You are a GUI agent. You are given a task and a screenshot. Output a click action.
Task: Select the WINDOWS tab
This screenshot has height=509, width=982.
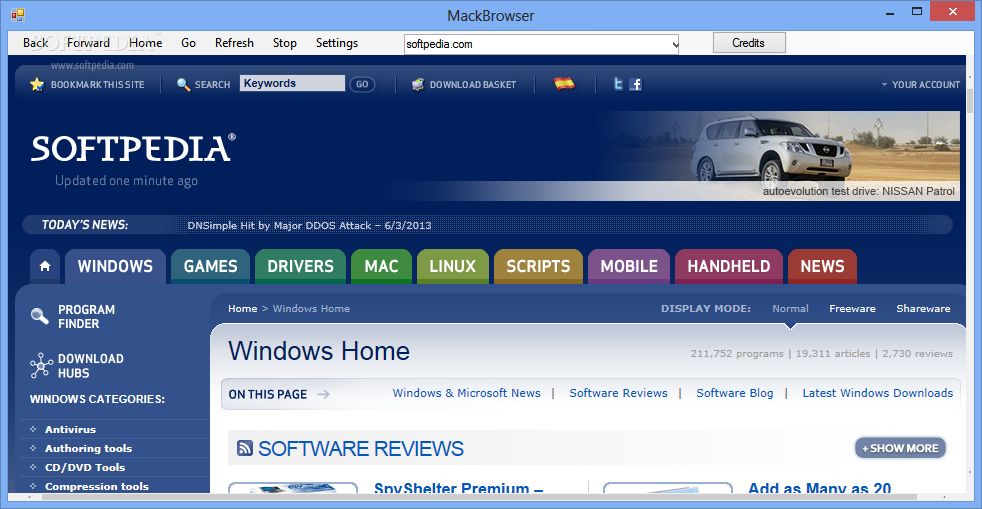pos(115,266)
